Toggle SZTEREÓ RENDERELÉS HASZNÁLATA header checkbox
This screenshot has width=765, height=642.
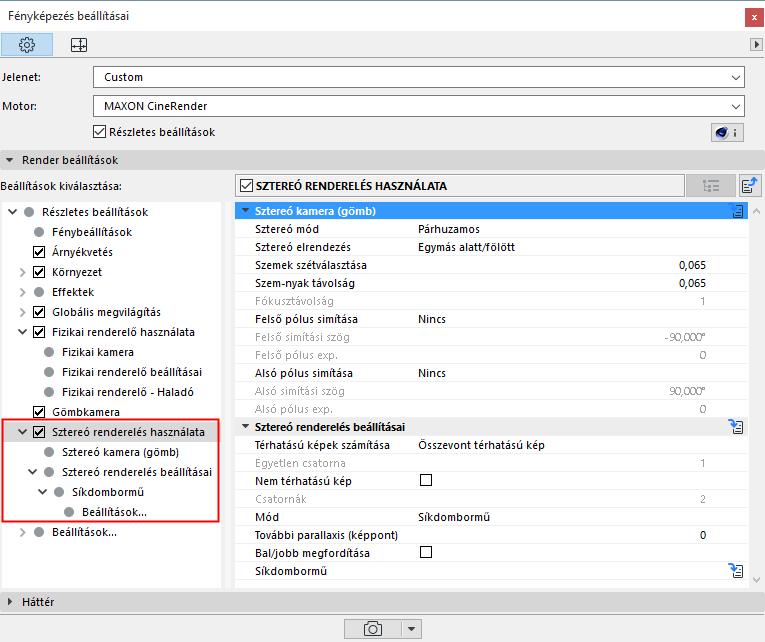coord(246,186)
